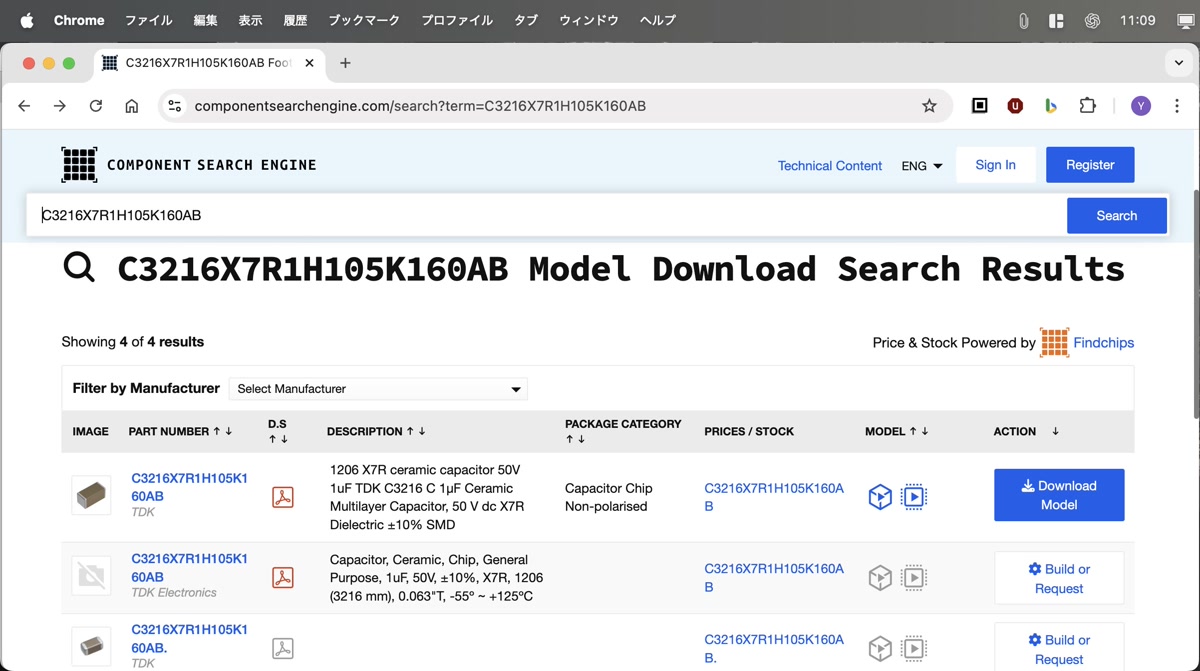
Task: Click the 'Showing 4 of 4 results' text
Action: coord(133,342)
